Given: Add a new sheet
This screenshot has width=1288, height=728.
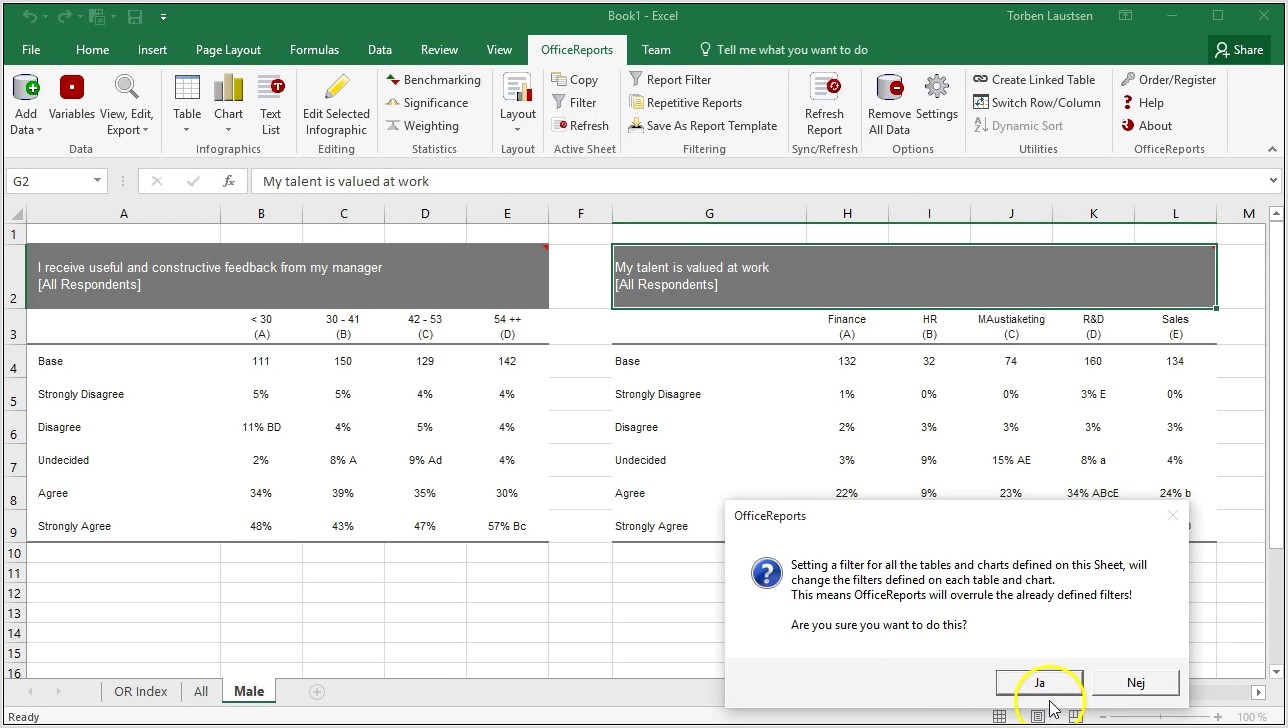Looking at the screenshot, I should click(317, 691).
